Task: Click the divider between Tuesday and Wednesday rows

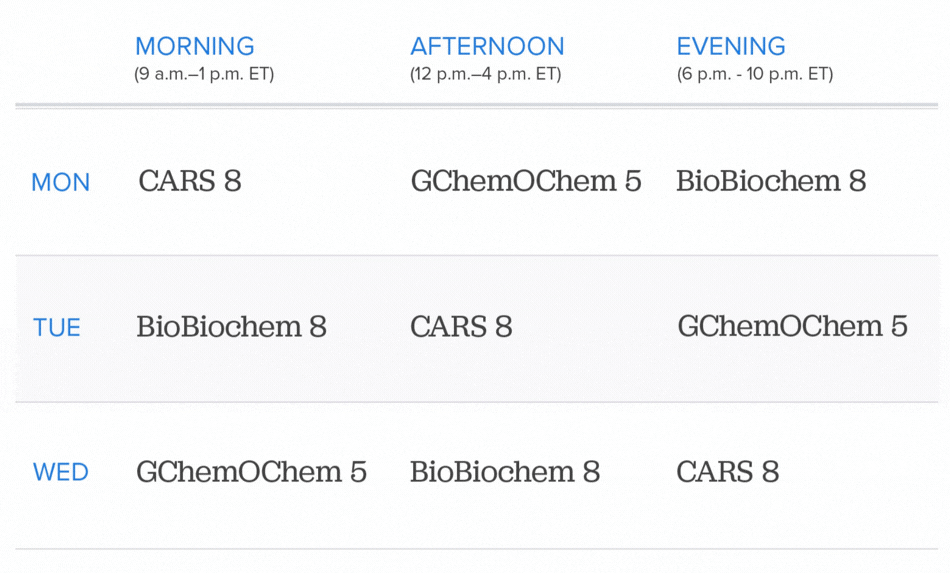Action: [476, 402]
